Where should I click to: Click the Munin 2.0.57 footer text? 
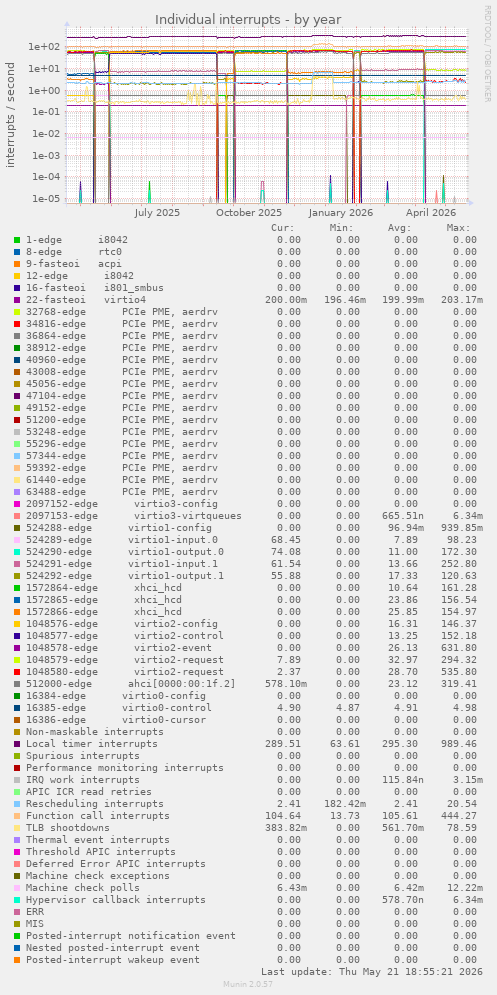coord(248,984)
